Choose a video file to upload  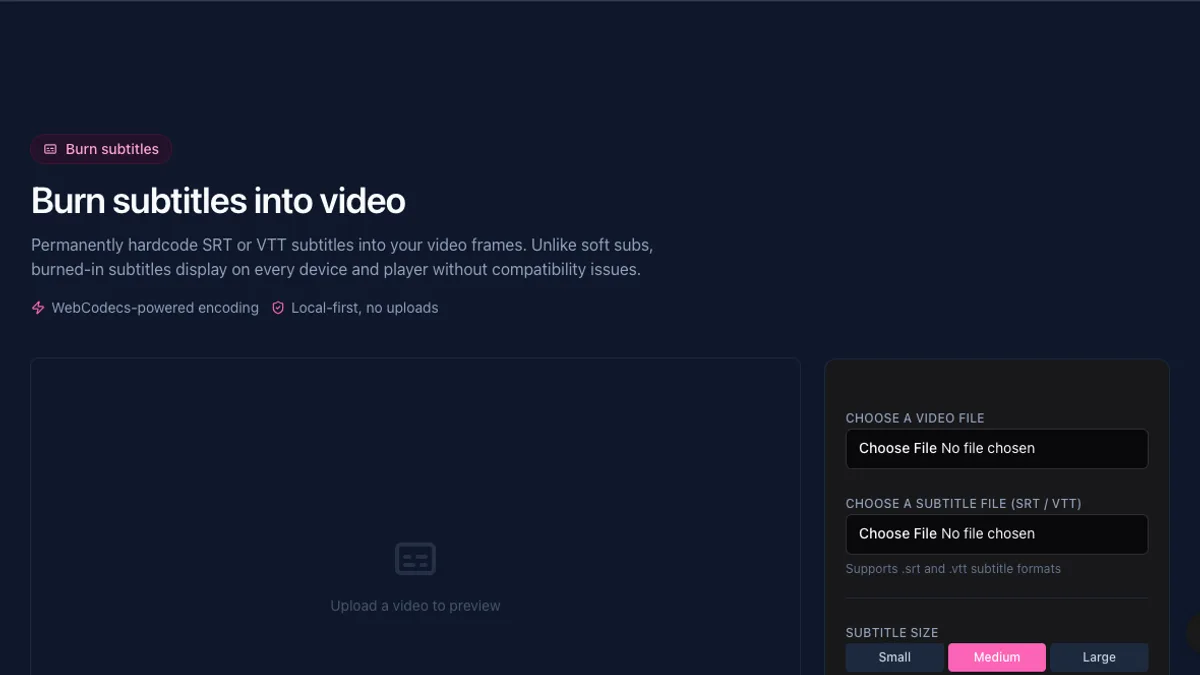pos(997,449)
